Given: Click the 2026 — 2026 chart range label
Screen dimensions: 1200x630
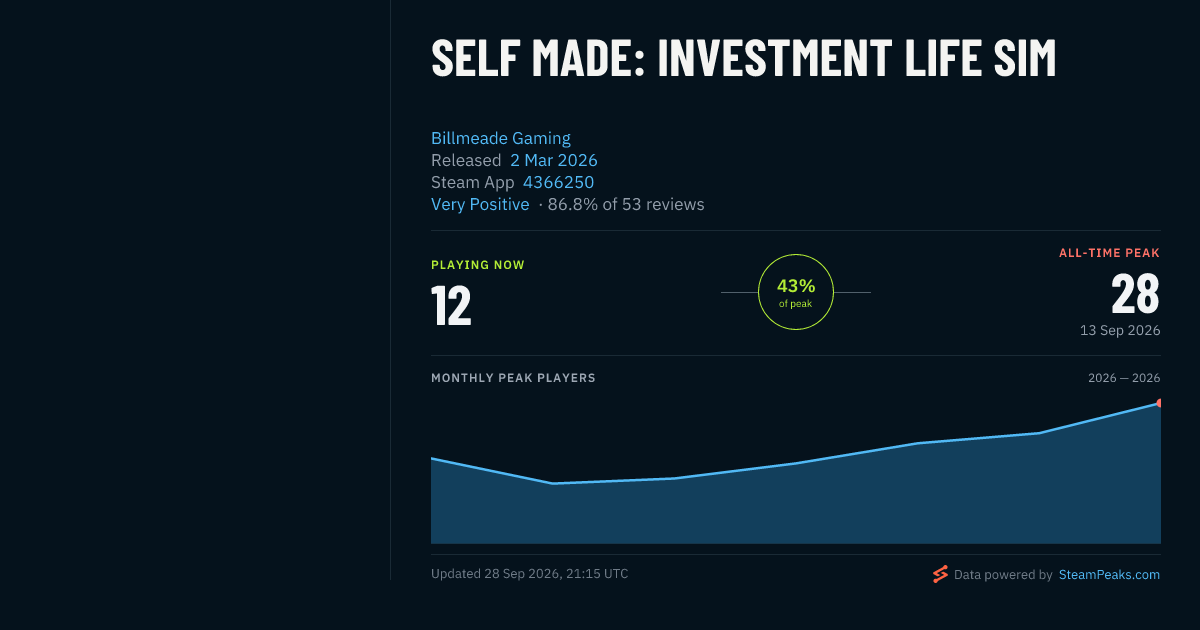Looking at the screenshot, I should 1124,378.
